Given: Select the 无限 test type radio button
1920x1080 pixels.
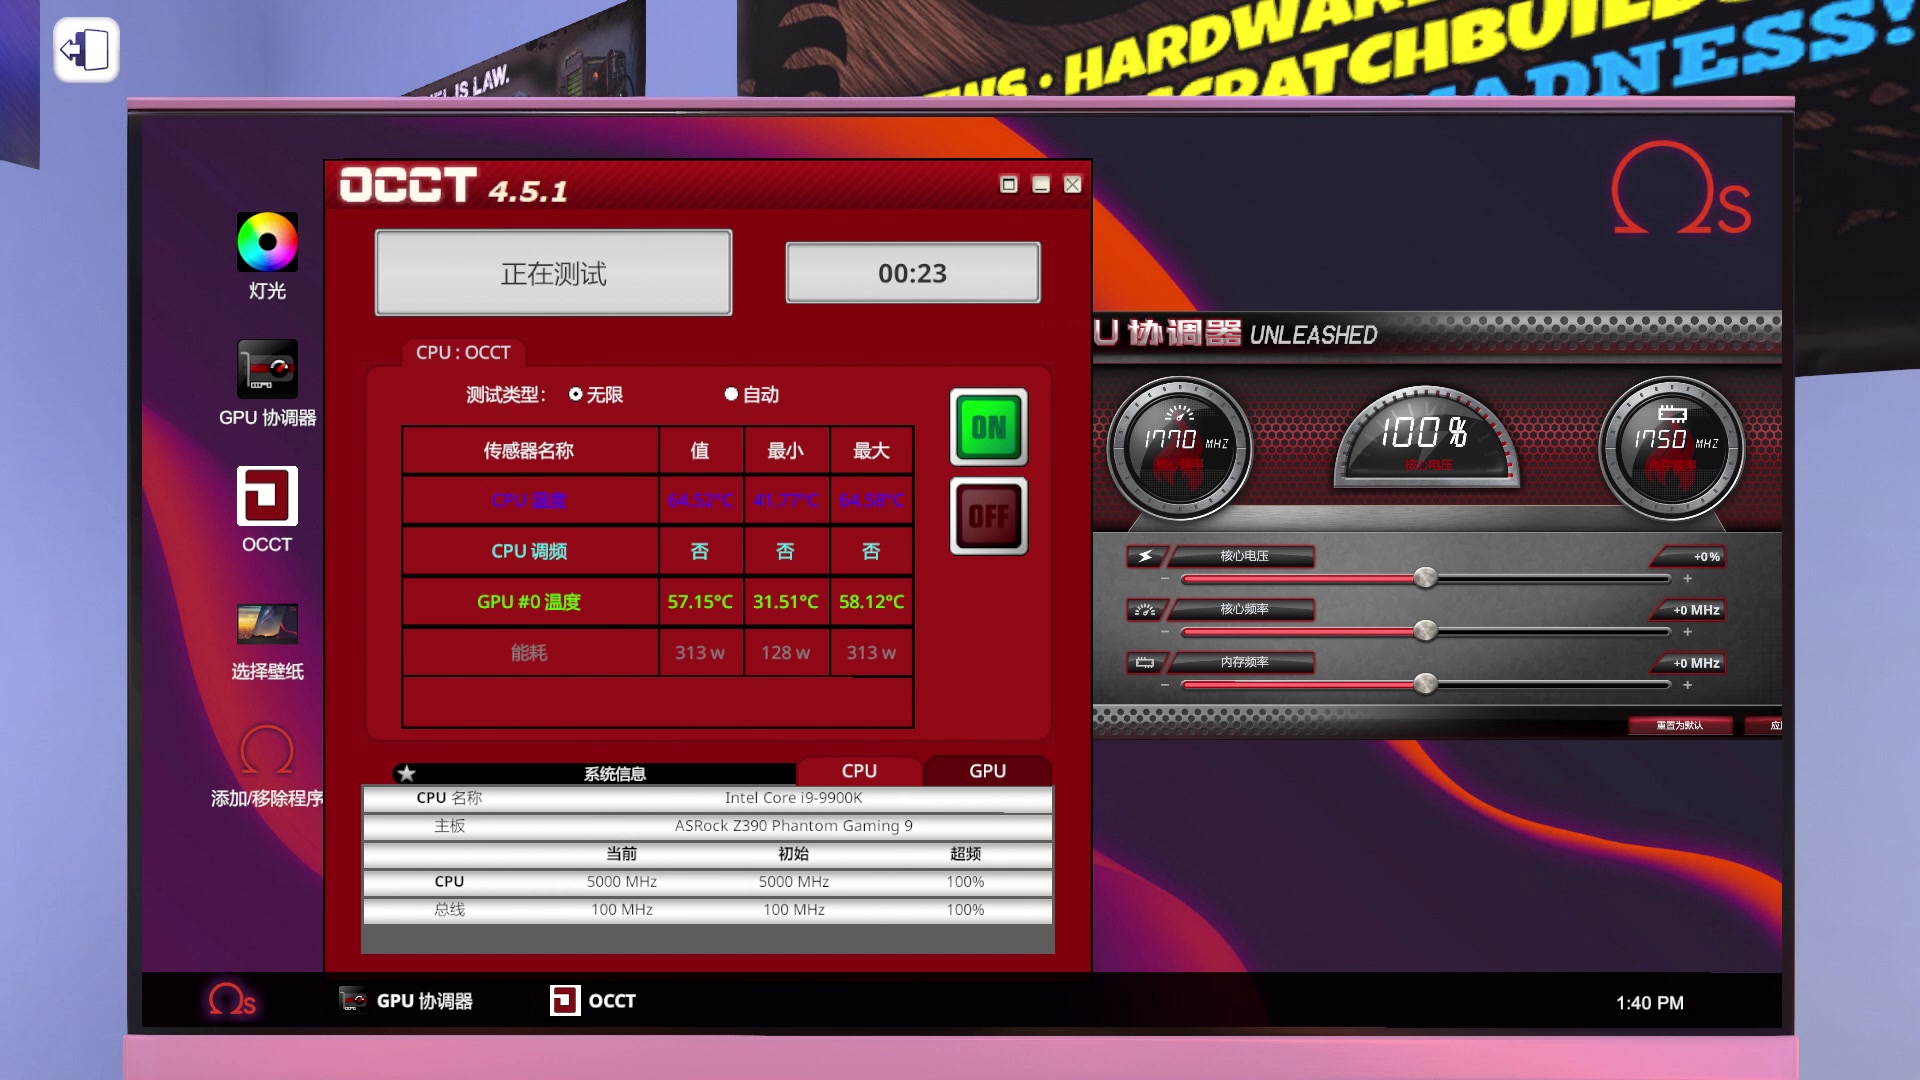Looking at the screenshot, I should click(x=576, y=394).
